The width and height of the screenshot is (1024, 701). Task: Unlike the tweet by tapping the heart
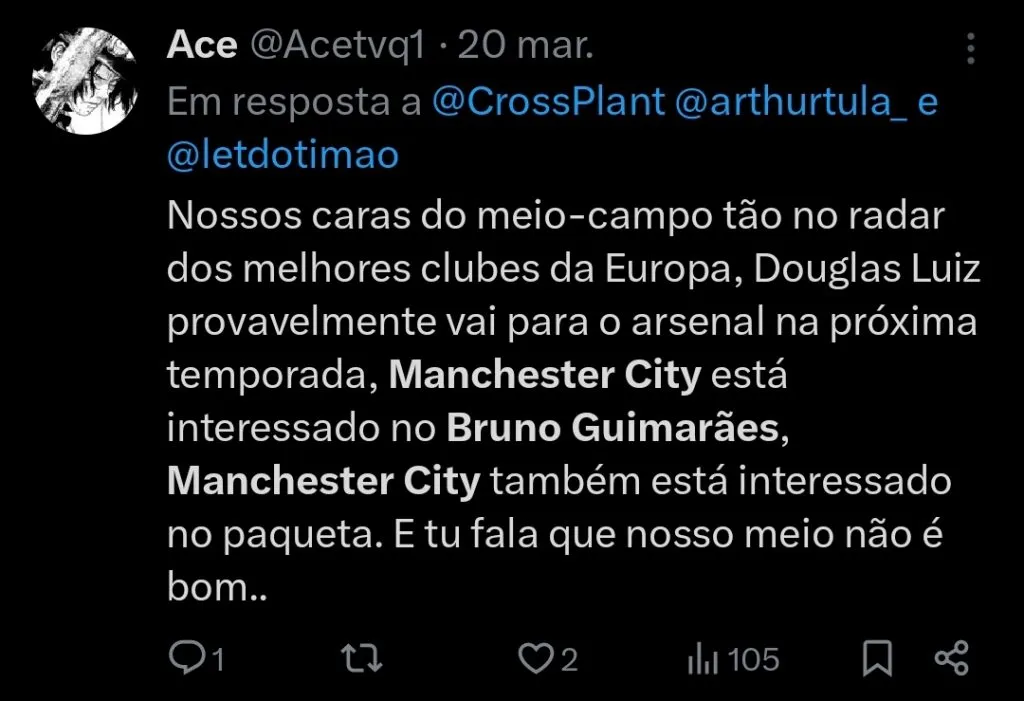point(538,659)
